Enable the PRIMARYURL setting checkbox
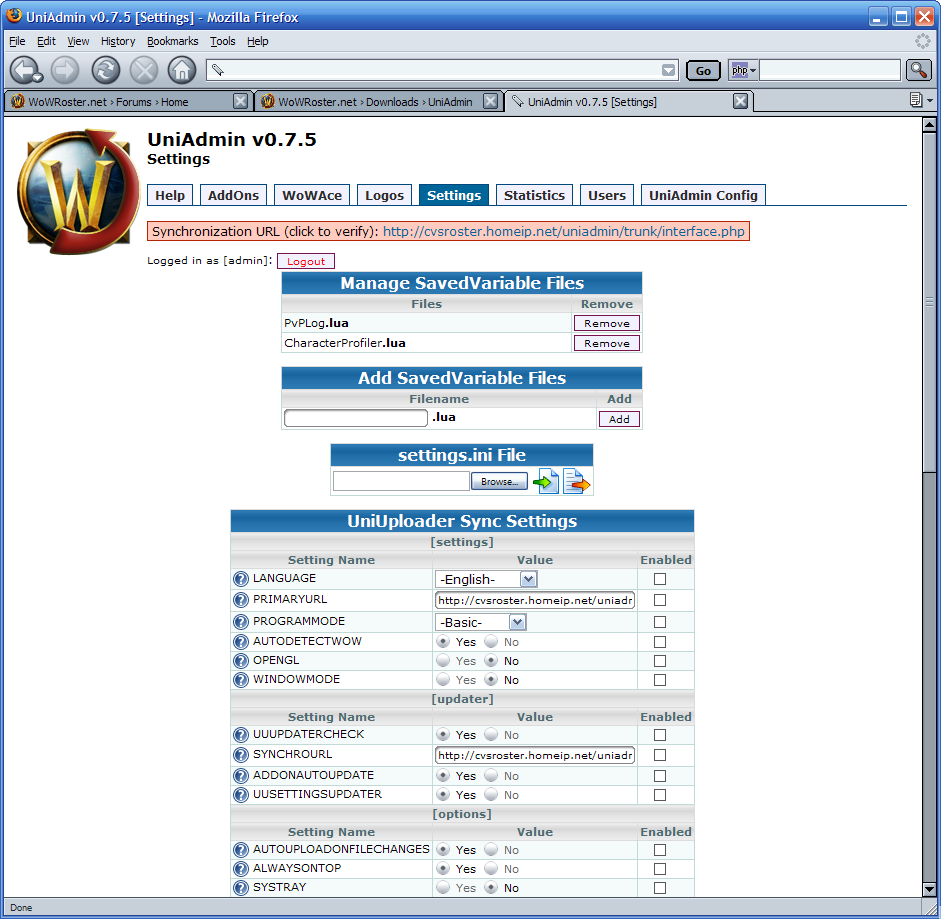 (660, 600)
